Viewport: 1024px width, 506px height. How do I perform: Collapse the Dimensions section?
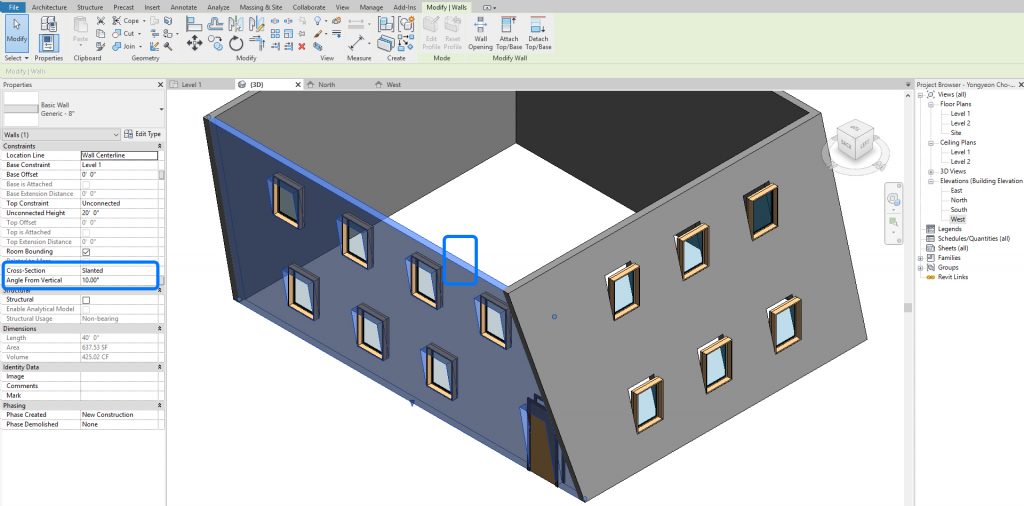[x=160, y=328]
